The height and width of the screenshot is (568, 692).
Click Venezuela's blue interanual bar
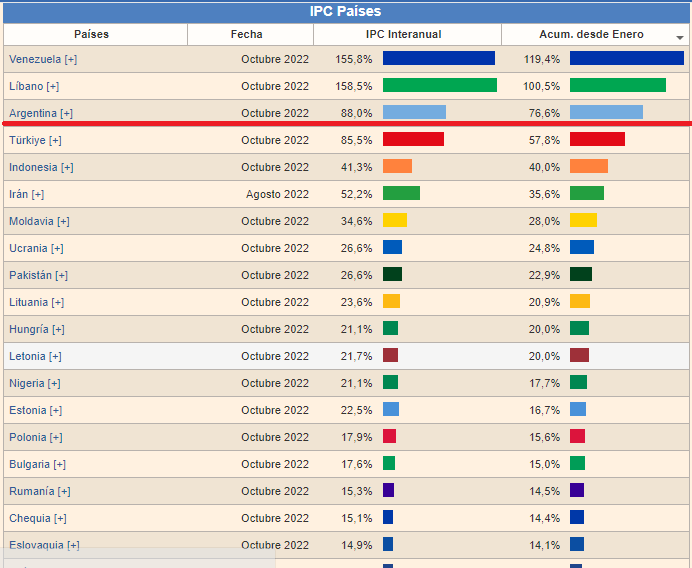coord(438,59)
